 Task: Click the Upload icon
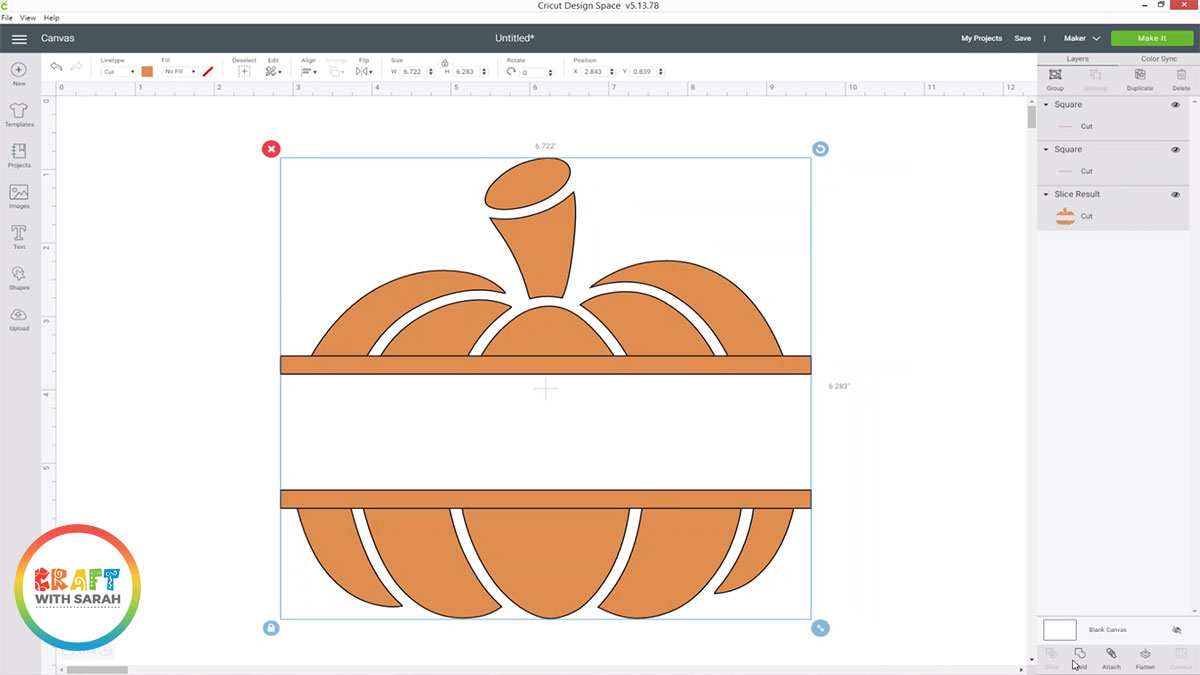point(19,317)
